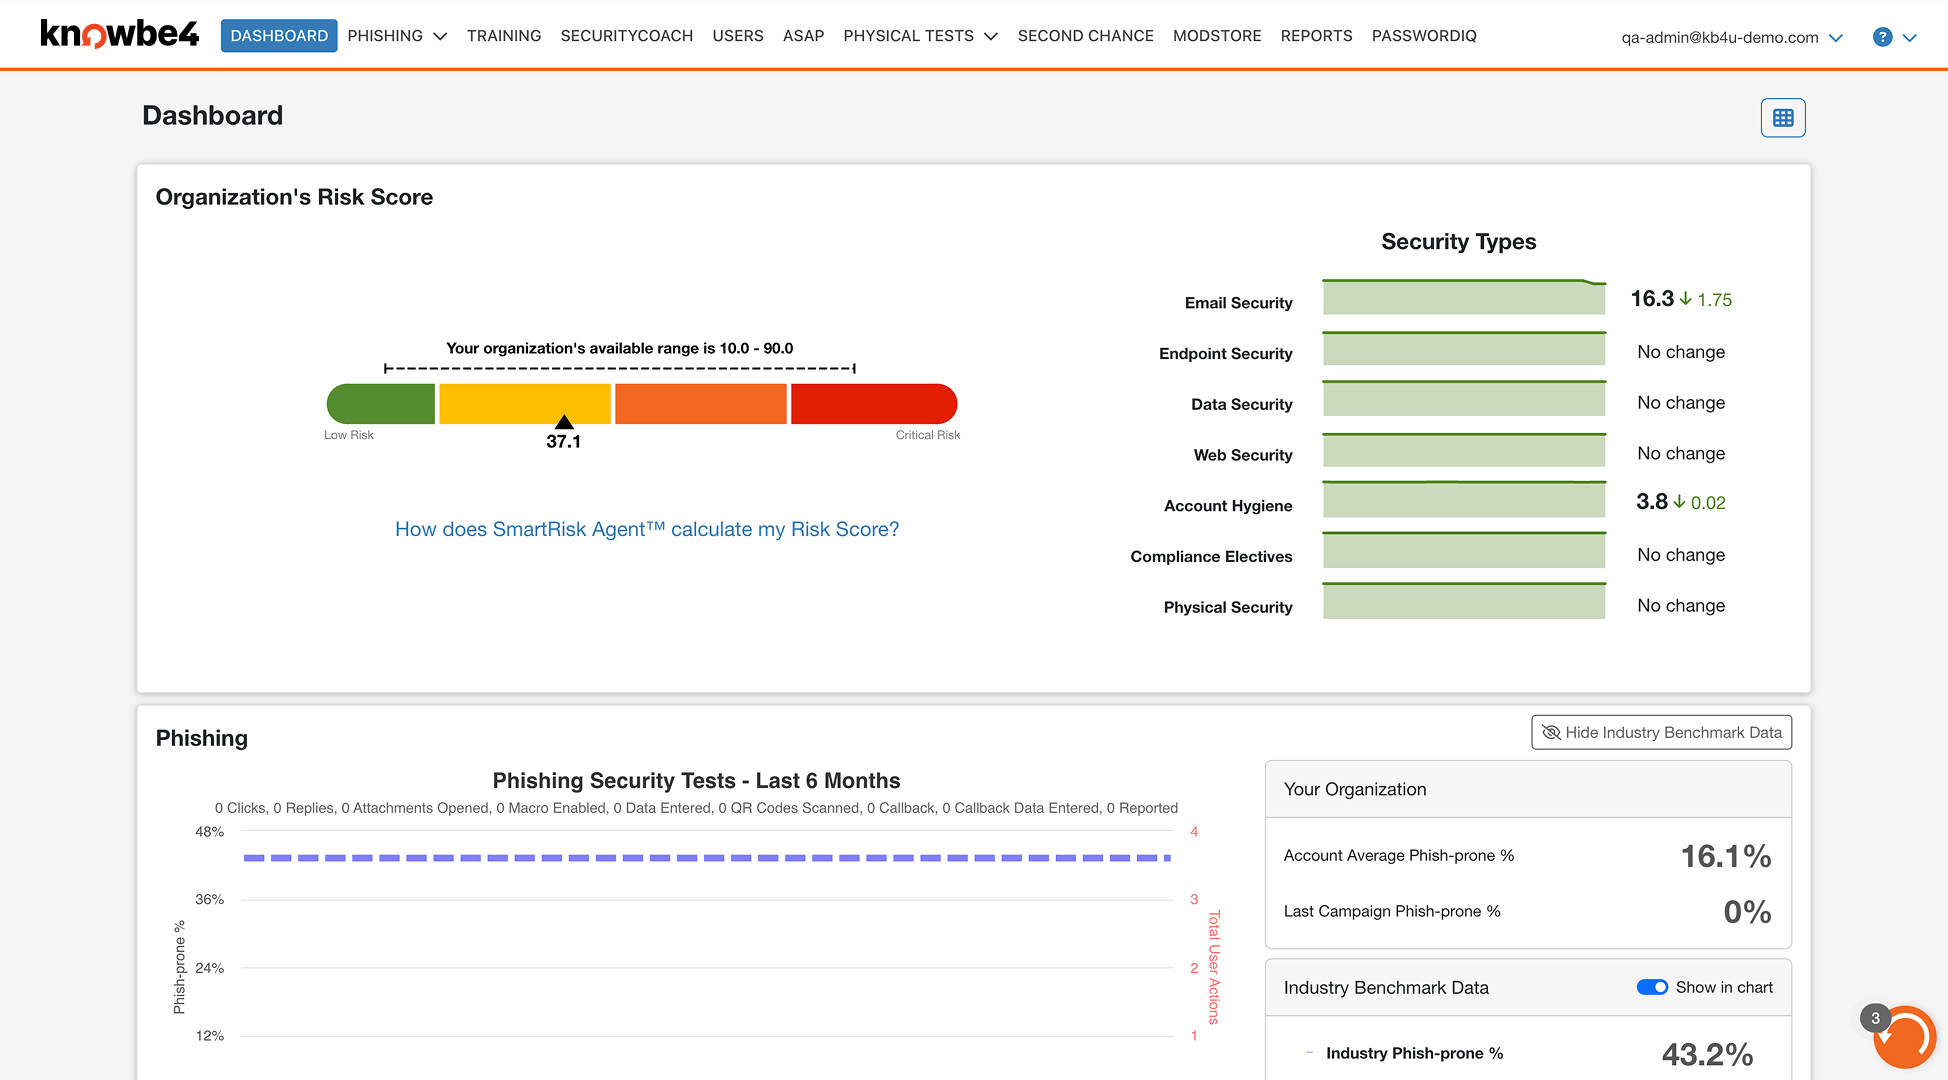Click the available range 10.0 - 90.0 text

619,348
